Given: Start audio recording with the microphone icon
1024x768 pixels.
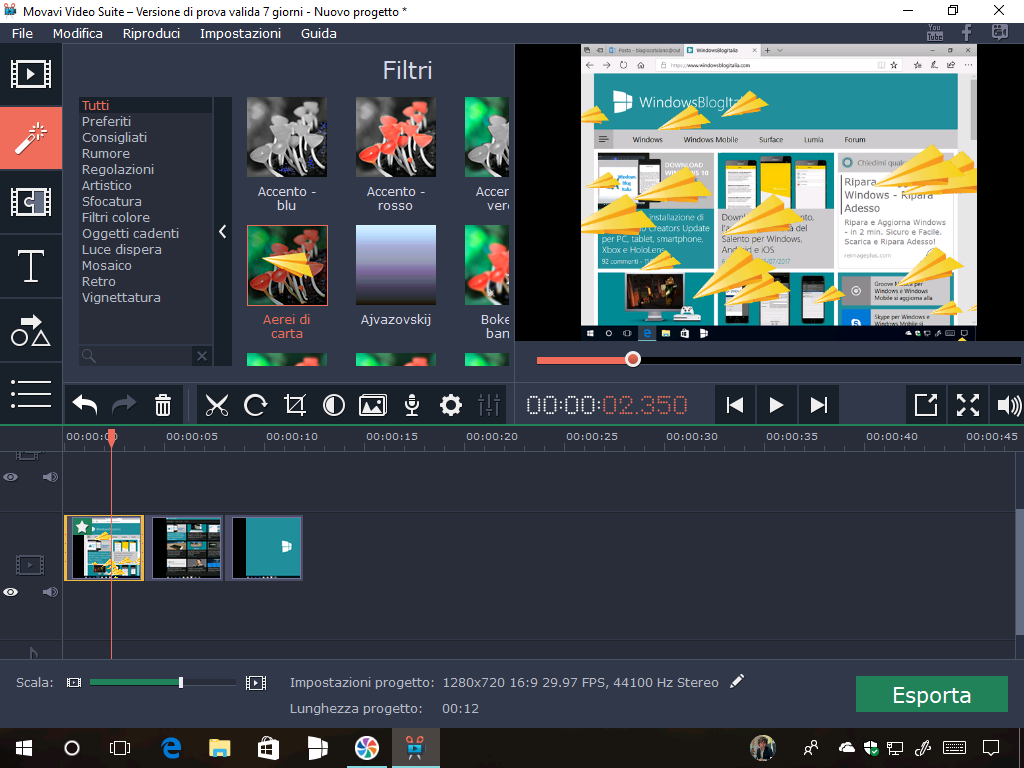Looking at the screenshot, I should 412,405.
